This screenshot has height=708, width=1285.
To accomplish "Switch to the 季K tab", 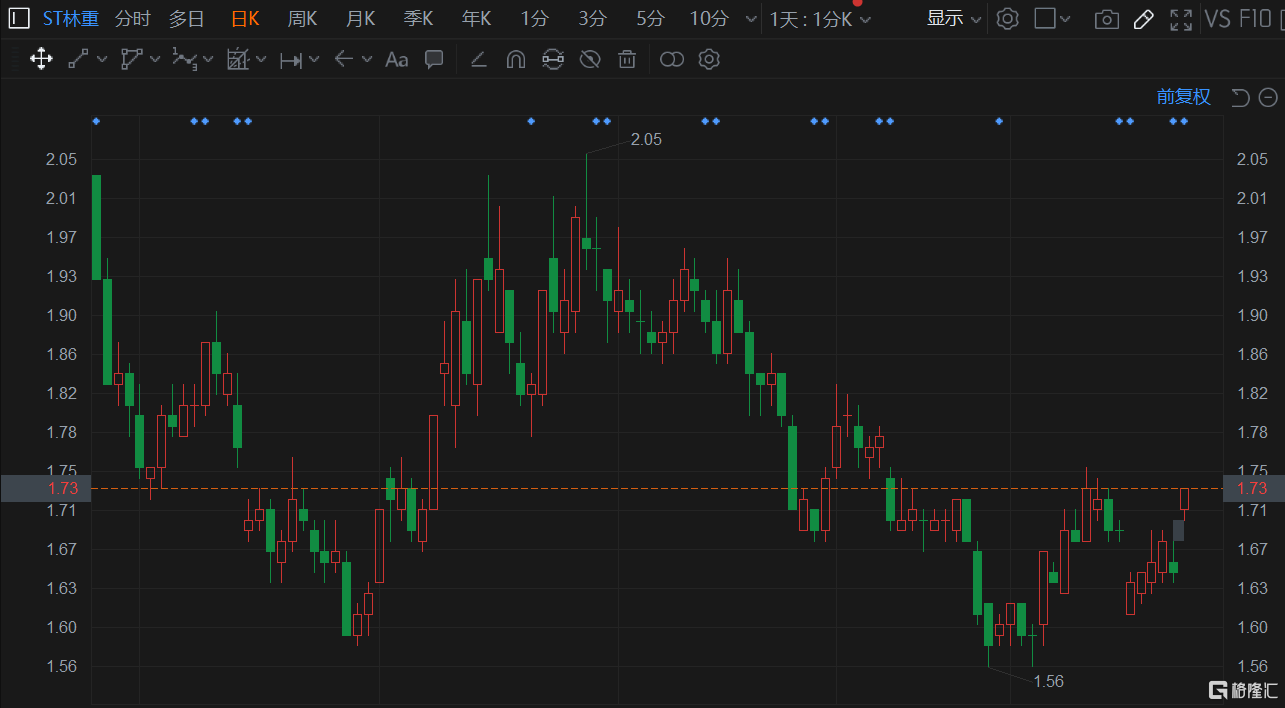I will pyautogui.click(x=418, y=18).
